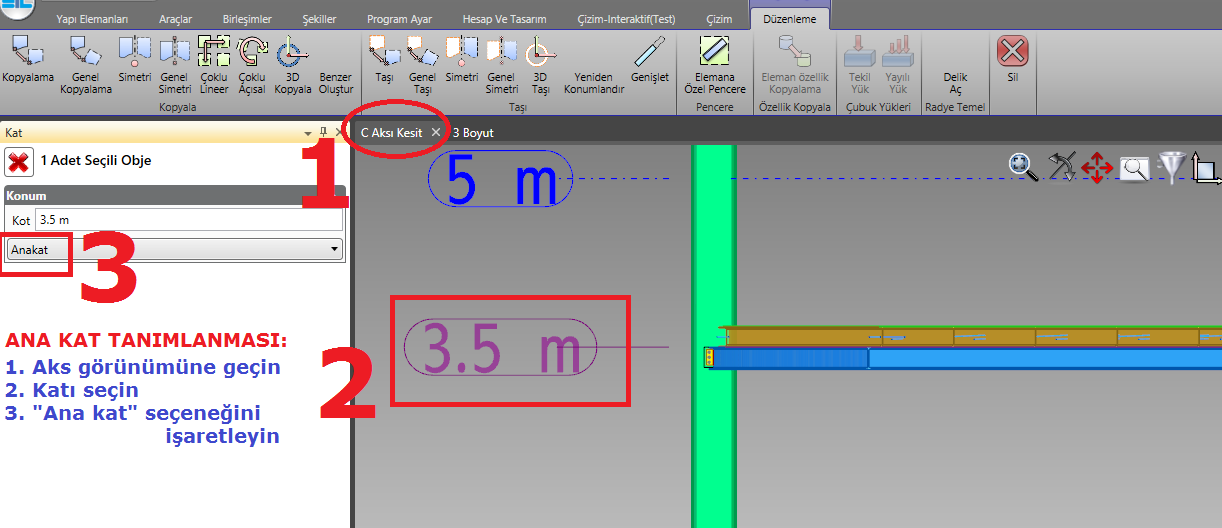Open the Yapı Elemanları ribbon tab
The image size is (1222, 528).
(x=92, y=19)
